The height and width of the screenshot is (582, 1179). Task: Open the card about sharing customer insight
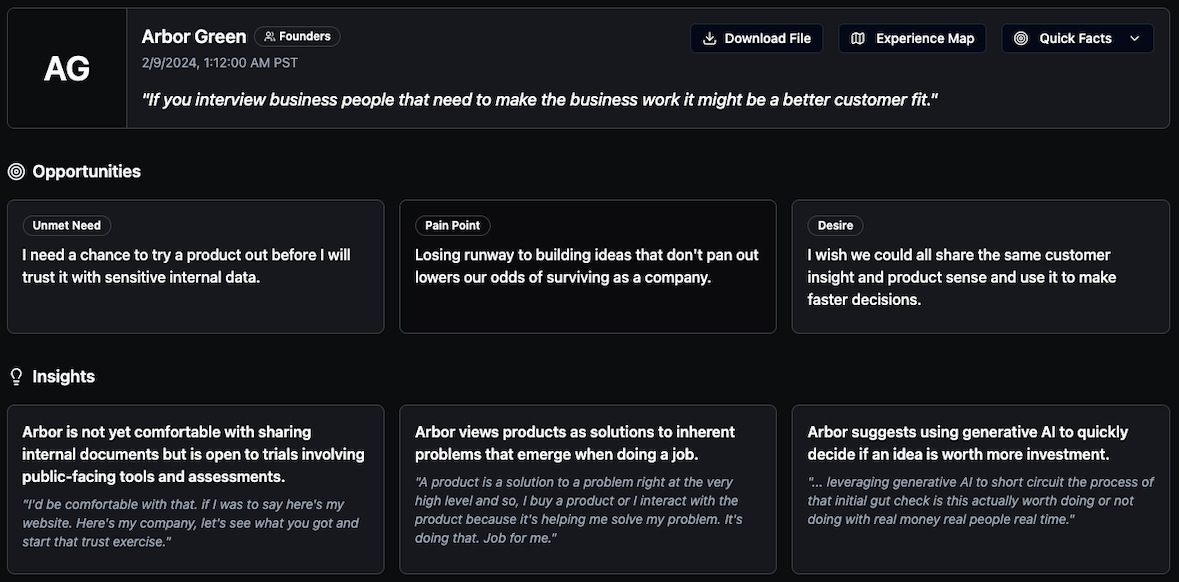pos(980,266)
